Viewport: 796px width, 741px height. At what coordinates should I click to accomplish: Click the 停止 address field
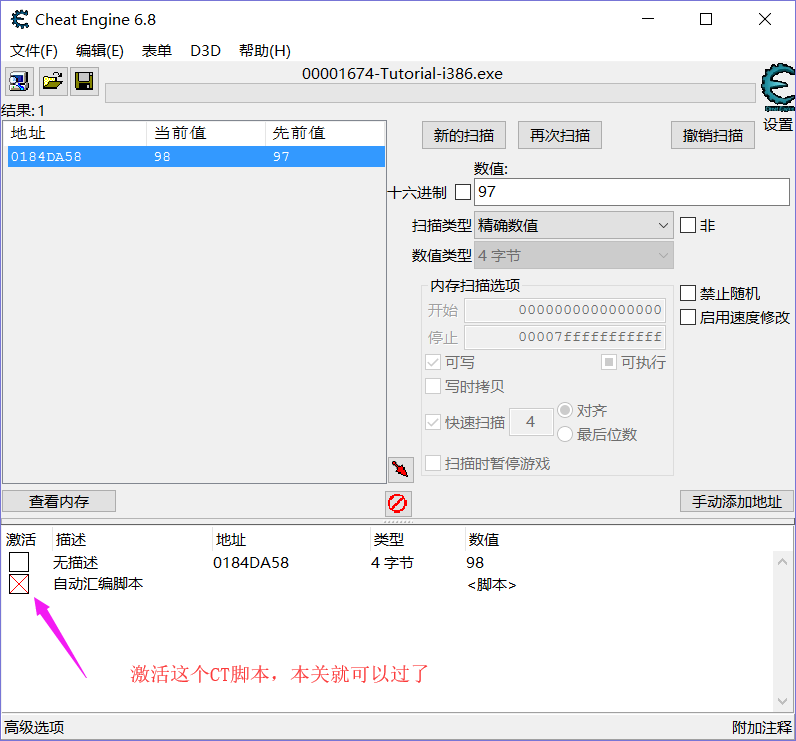[x=565, y=337]
